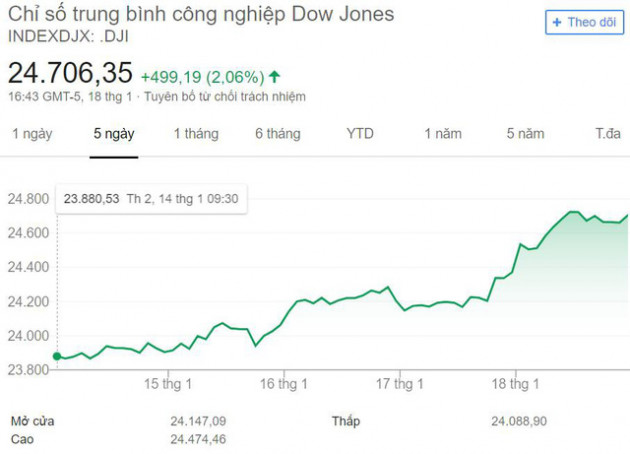This screenshot has width=630, height=454.
Task: Open the 1 tháng time range
Action: (x=196, y=133)
